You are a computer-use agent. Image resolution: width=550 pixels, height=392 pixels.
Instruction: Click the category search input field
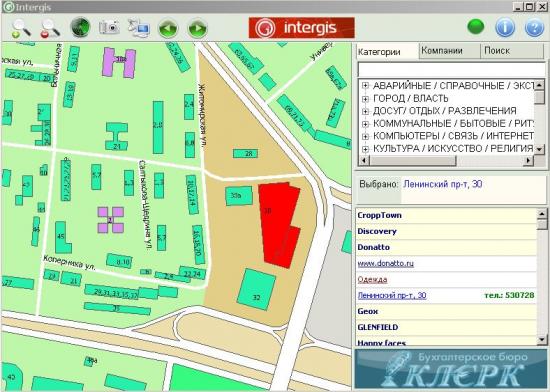[x=451, y=69]
